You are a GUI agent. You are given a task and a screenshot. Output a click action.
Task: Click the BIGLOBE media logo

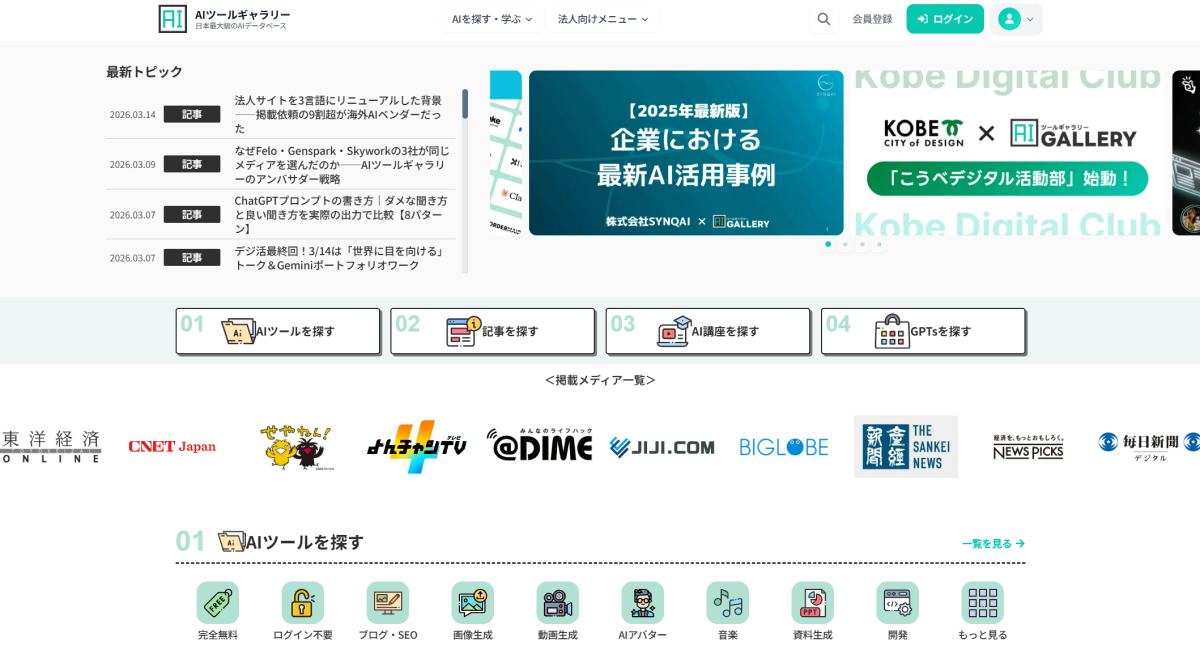coord(784,447)
